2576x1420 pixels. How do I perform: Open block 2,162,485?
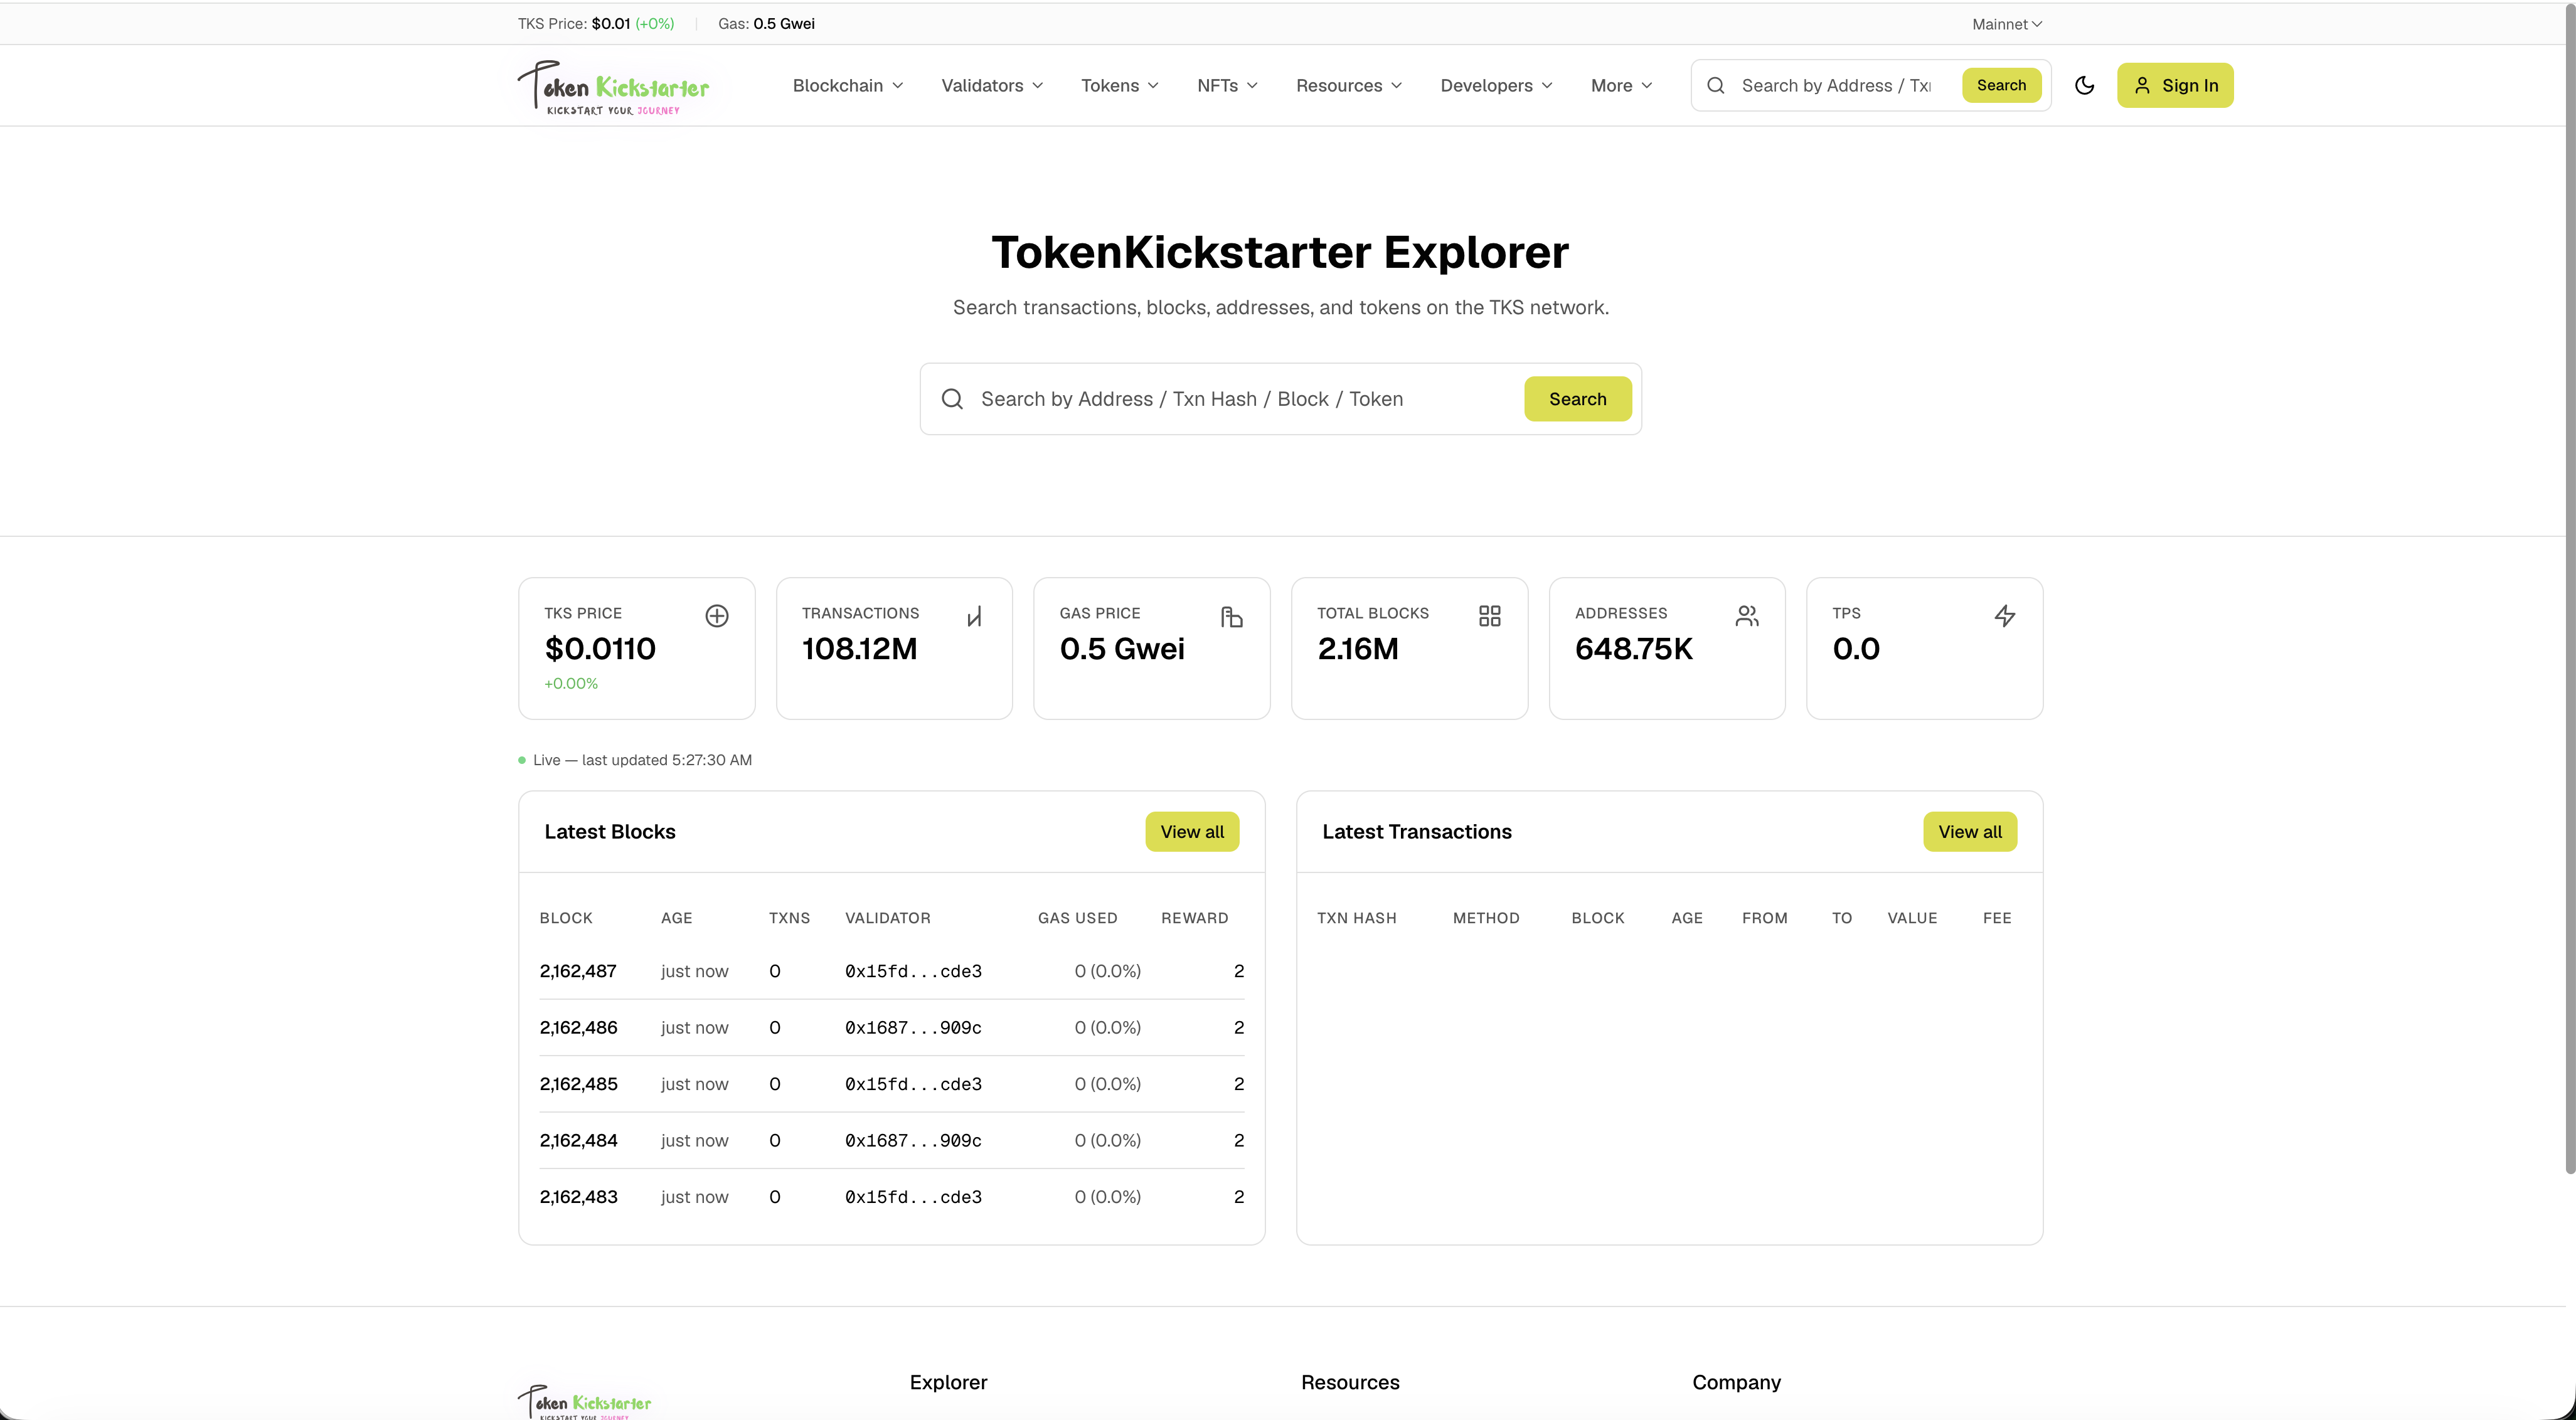pos(578,1084)
